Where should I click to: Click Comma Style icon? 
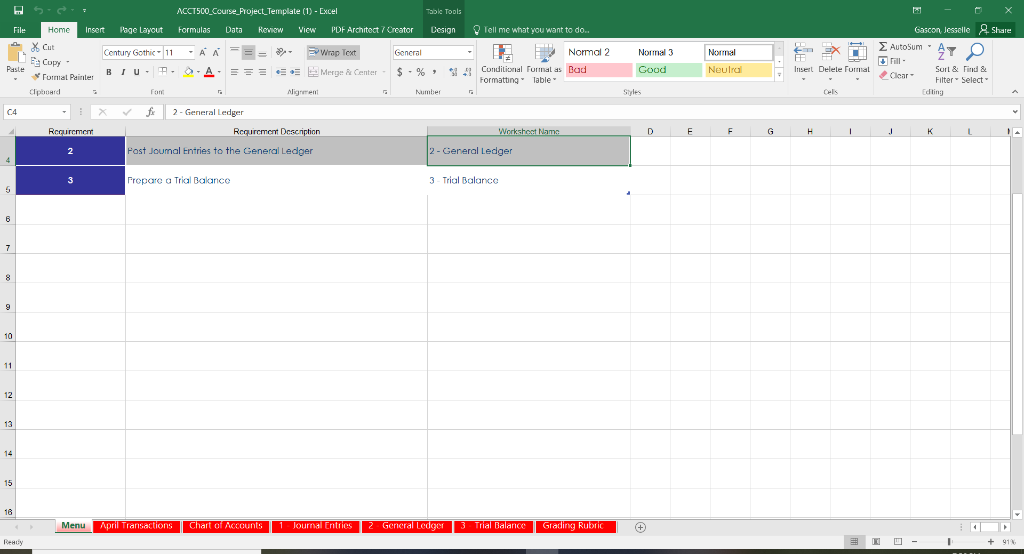[434, 72]
